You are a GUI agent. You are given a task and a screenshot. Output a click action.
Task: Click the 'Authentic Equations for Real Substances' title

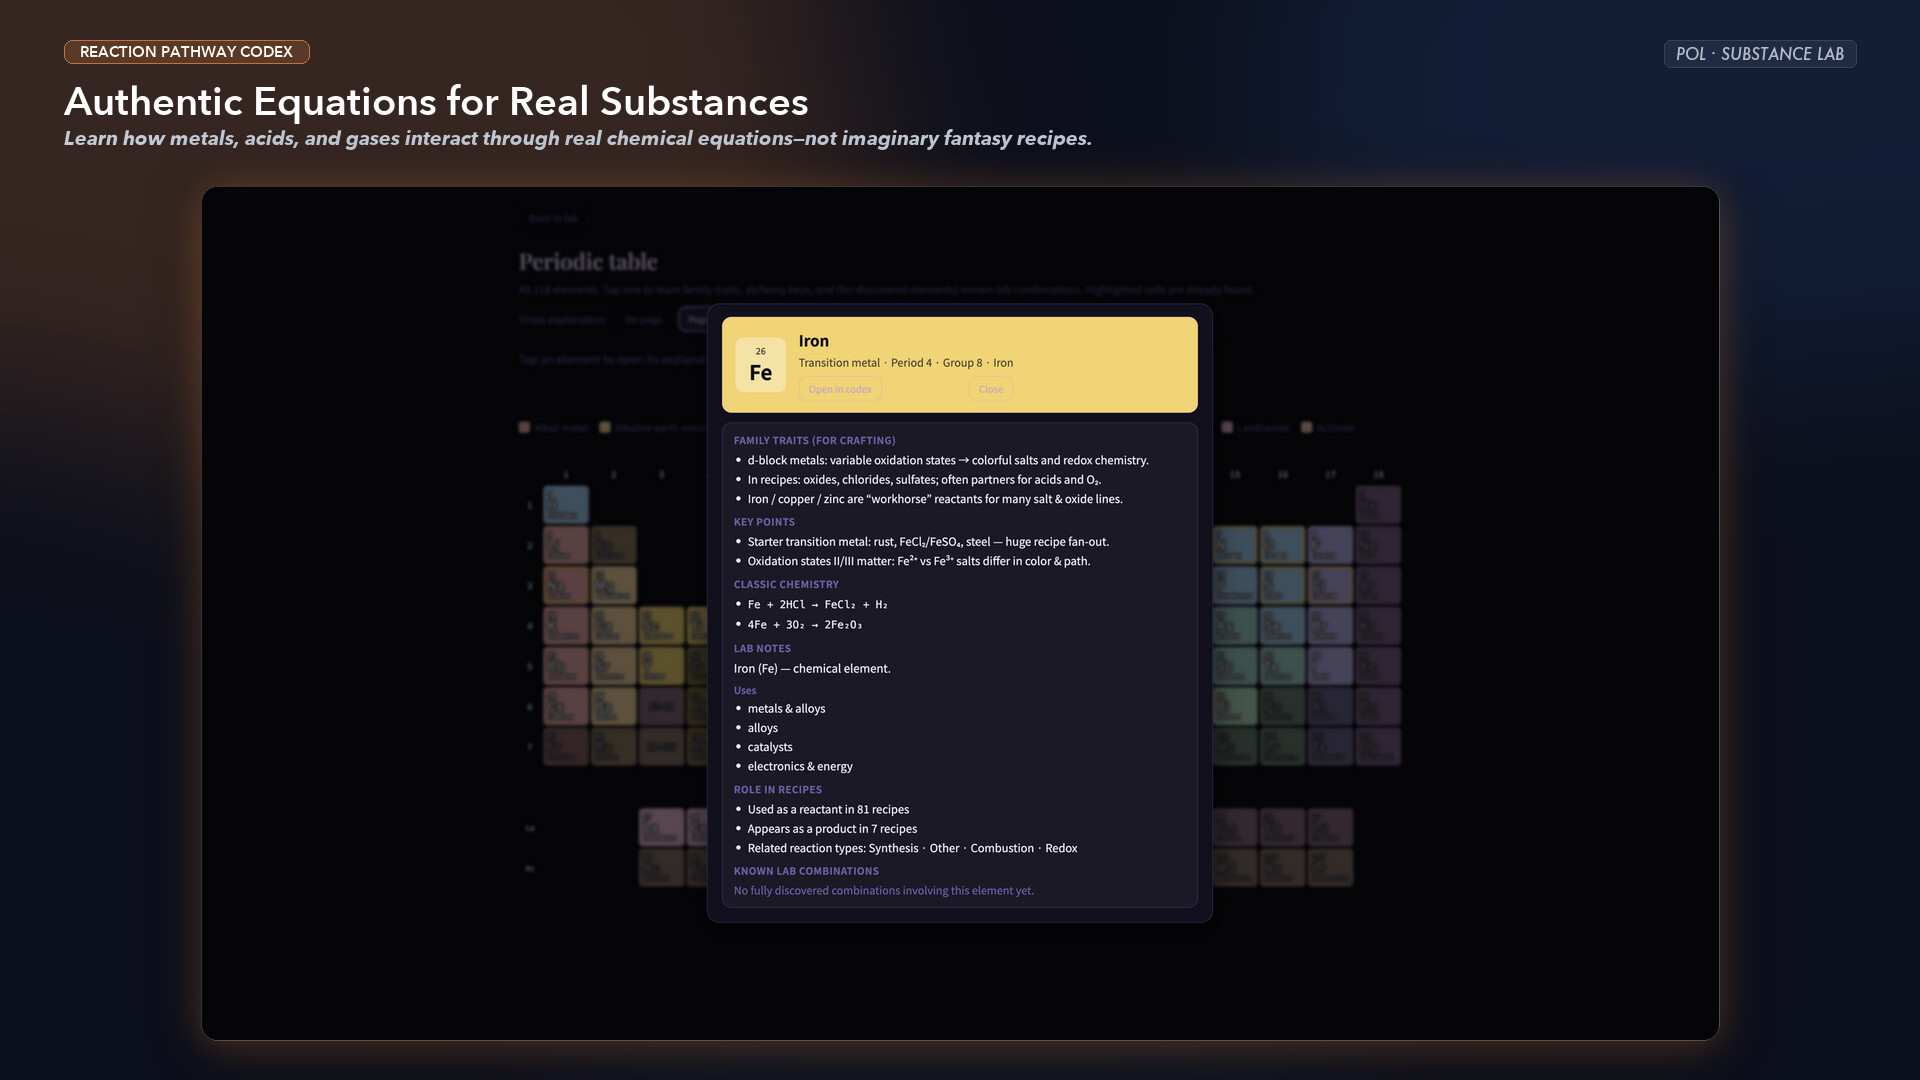click(x=436, y=102)
